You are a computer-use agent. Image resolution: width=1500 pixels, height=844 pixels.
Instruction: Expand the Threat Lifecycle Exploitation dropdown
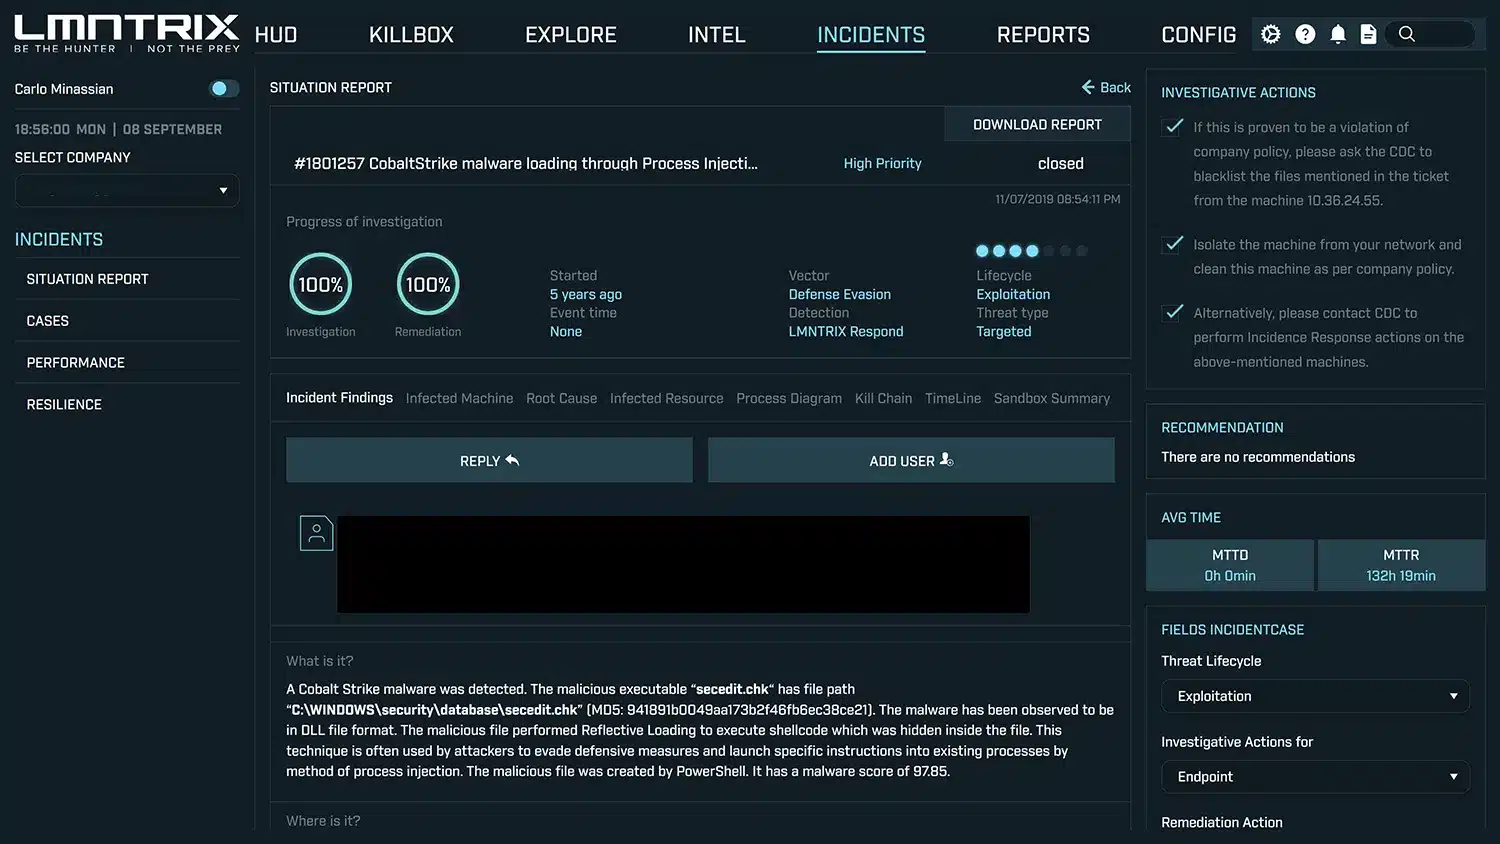1315,696
